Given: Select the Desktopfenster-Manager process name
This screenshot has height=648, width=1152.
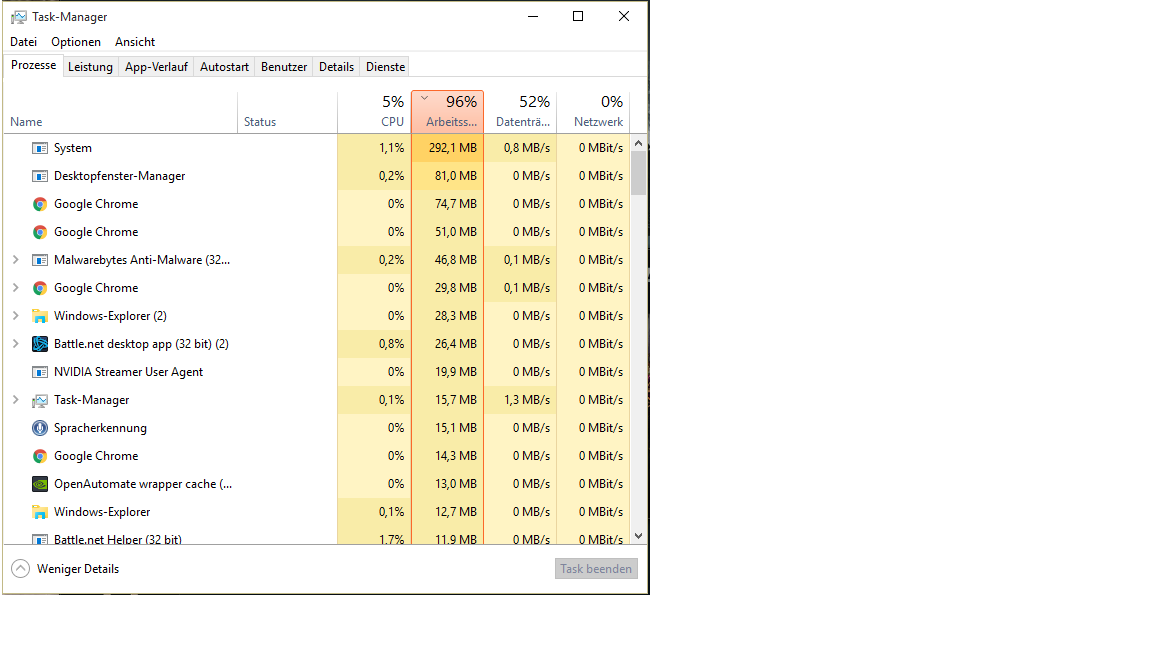Looking at the screenshot, I should click(x=119, y=176).
